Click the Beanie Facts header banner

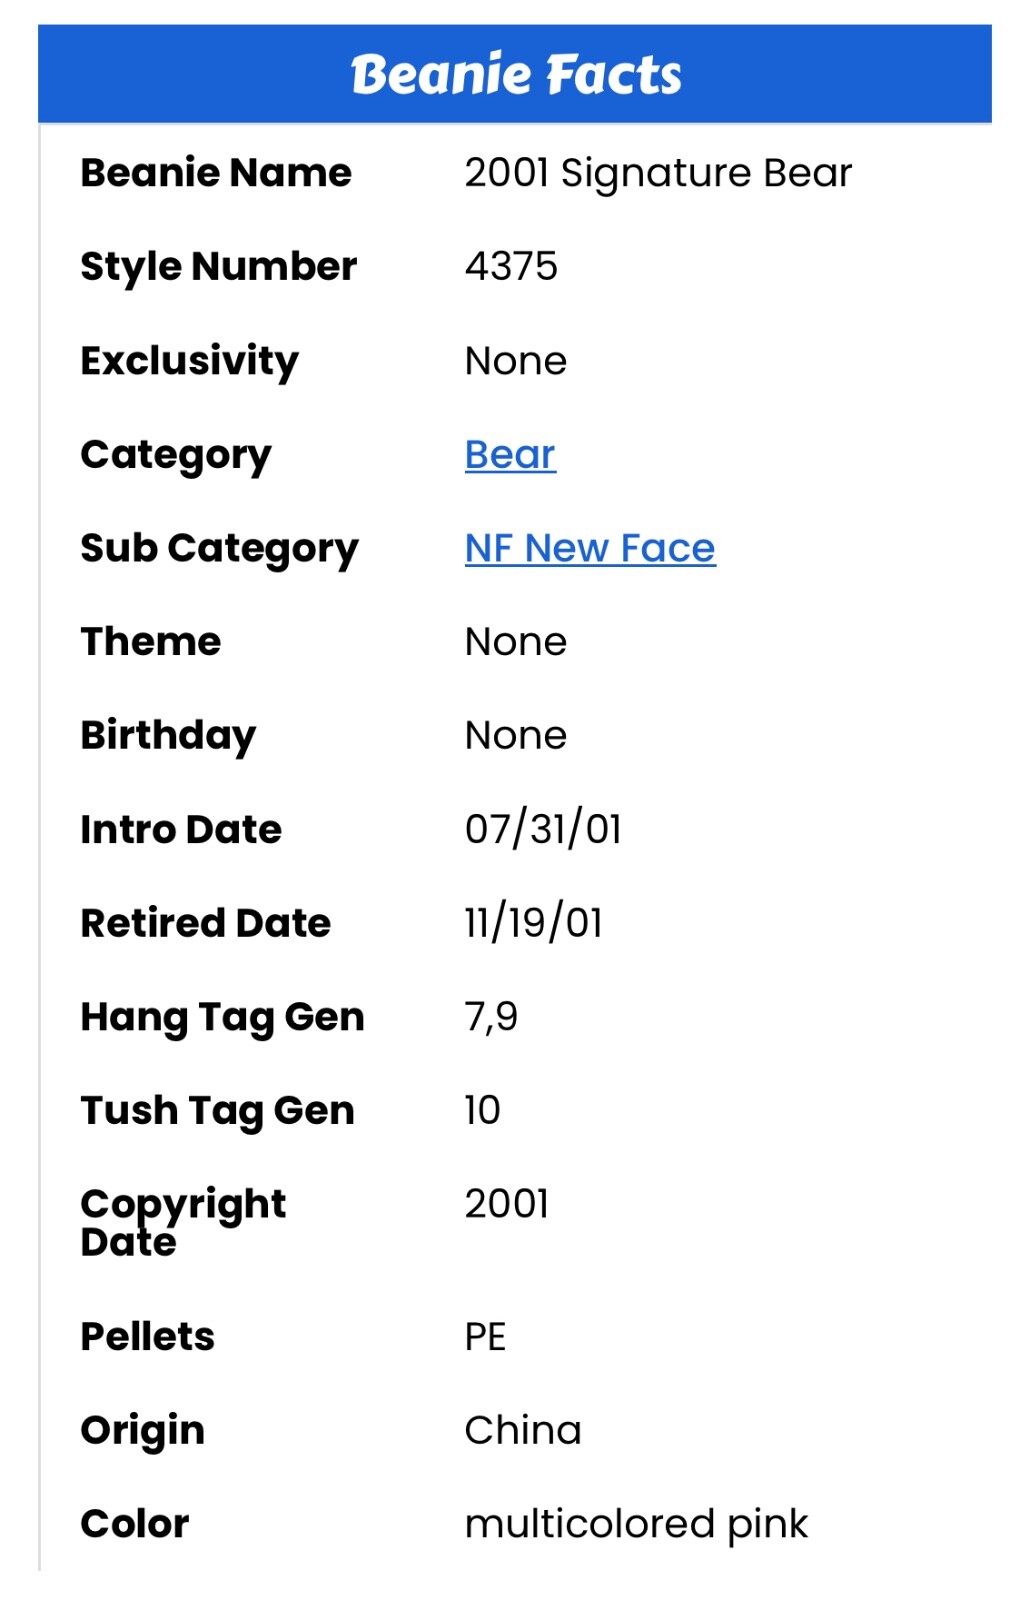(515, 75)
